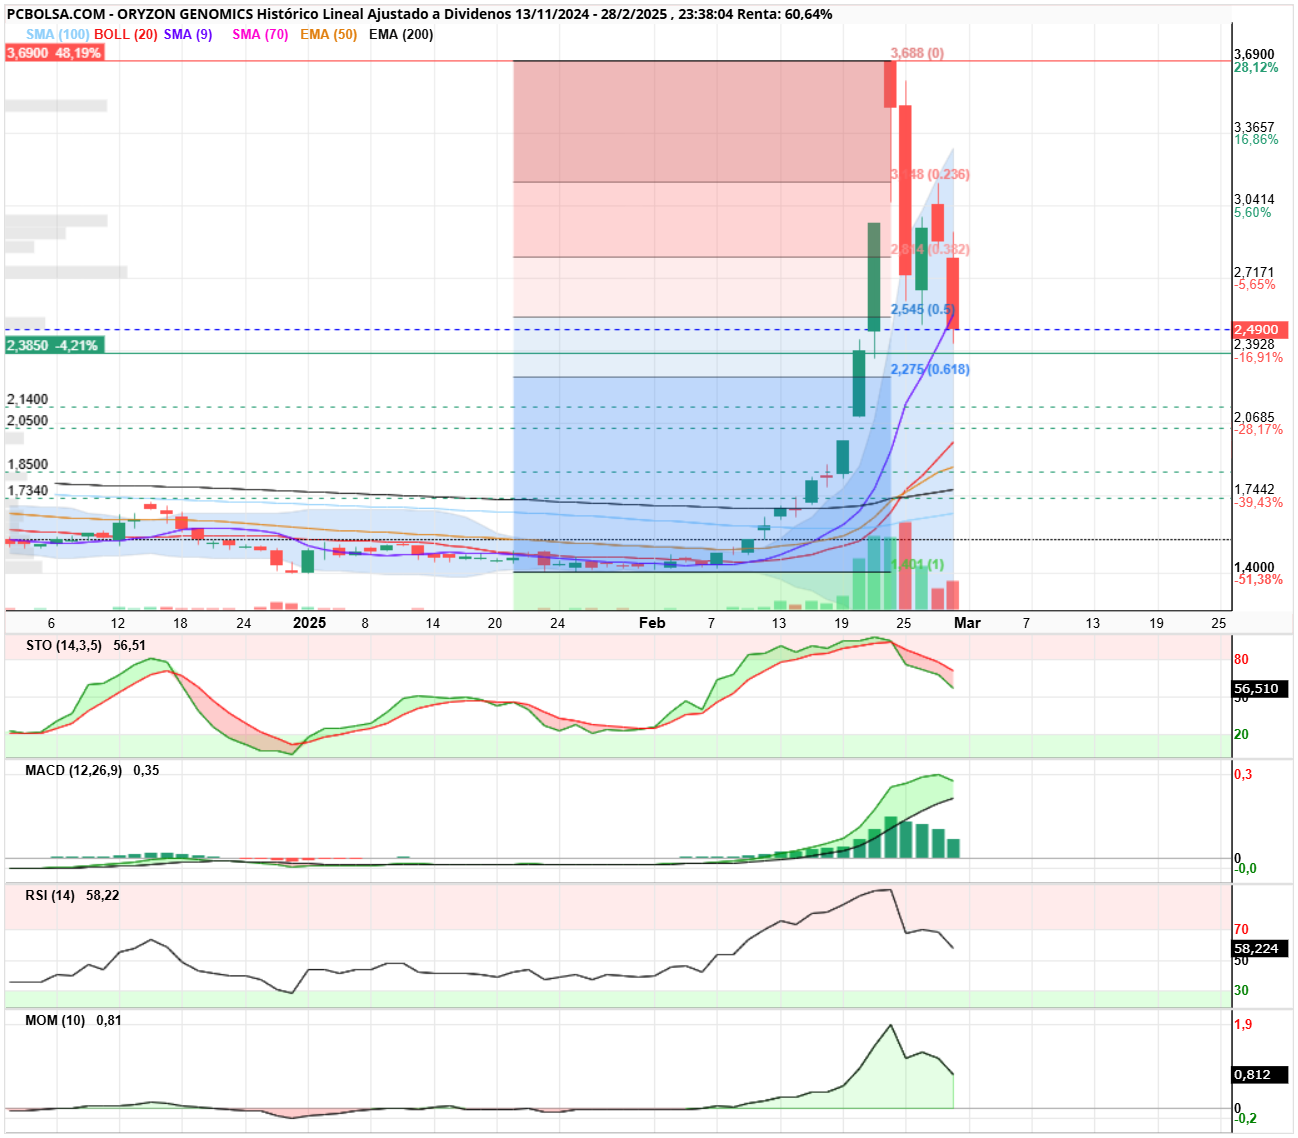Screen dimensions: 1298x1138
Task: Click date tick 12 on the axis
Action: coord(118,622)
